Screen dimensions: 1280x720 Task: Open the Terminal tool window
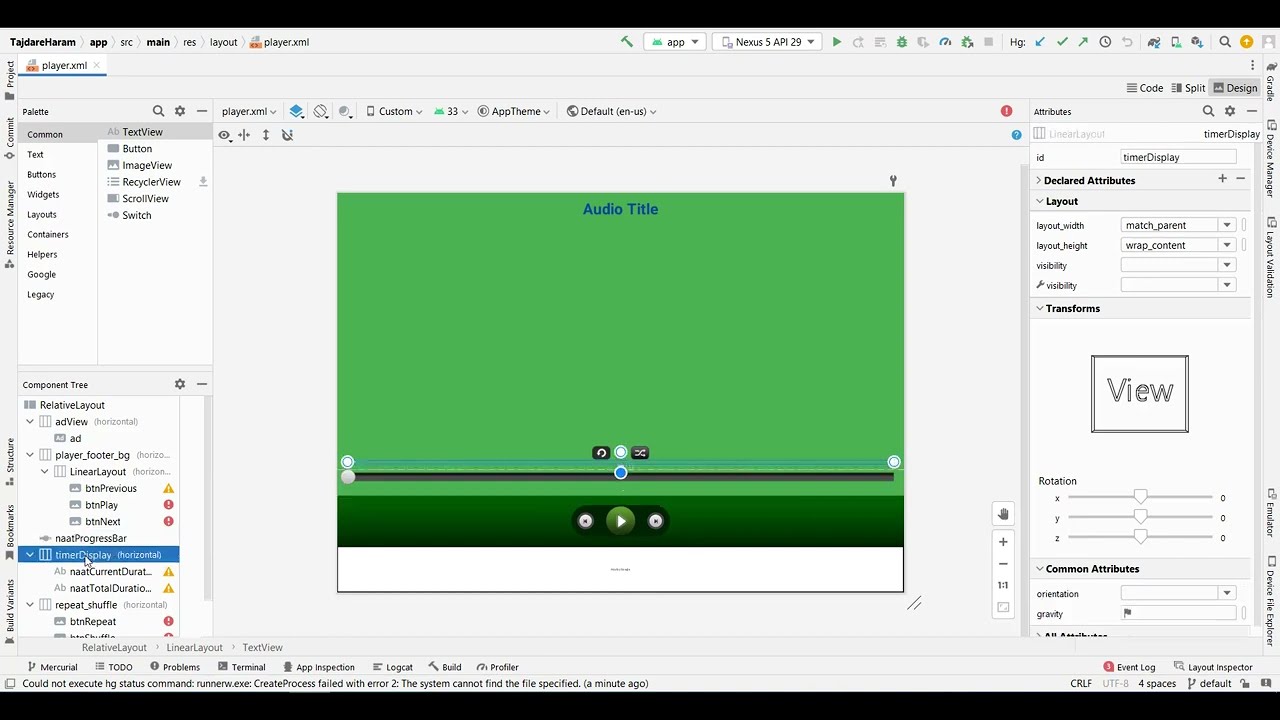tap(240, 667)
